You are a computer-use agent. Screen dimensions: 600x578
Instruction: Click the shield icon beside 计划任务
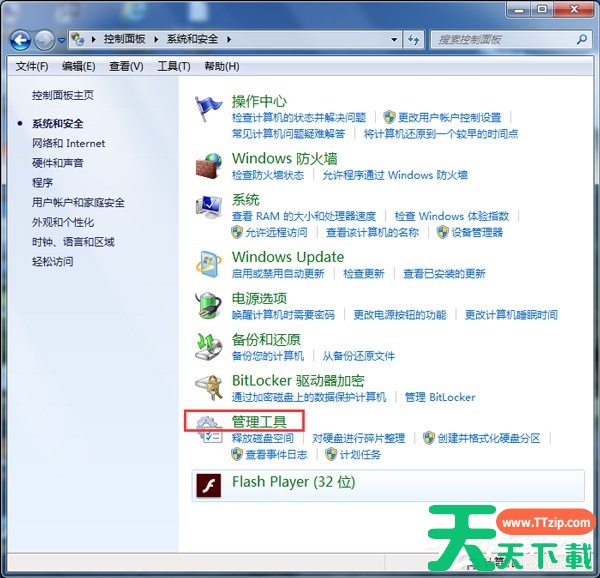[331, 454]
